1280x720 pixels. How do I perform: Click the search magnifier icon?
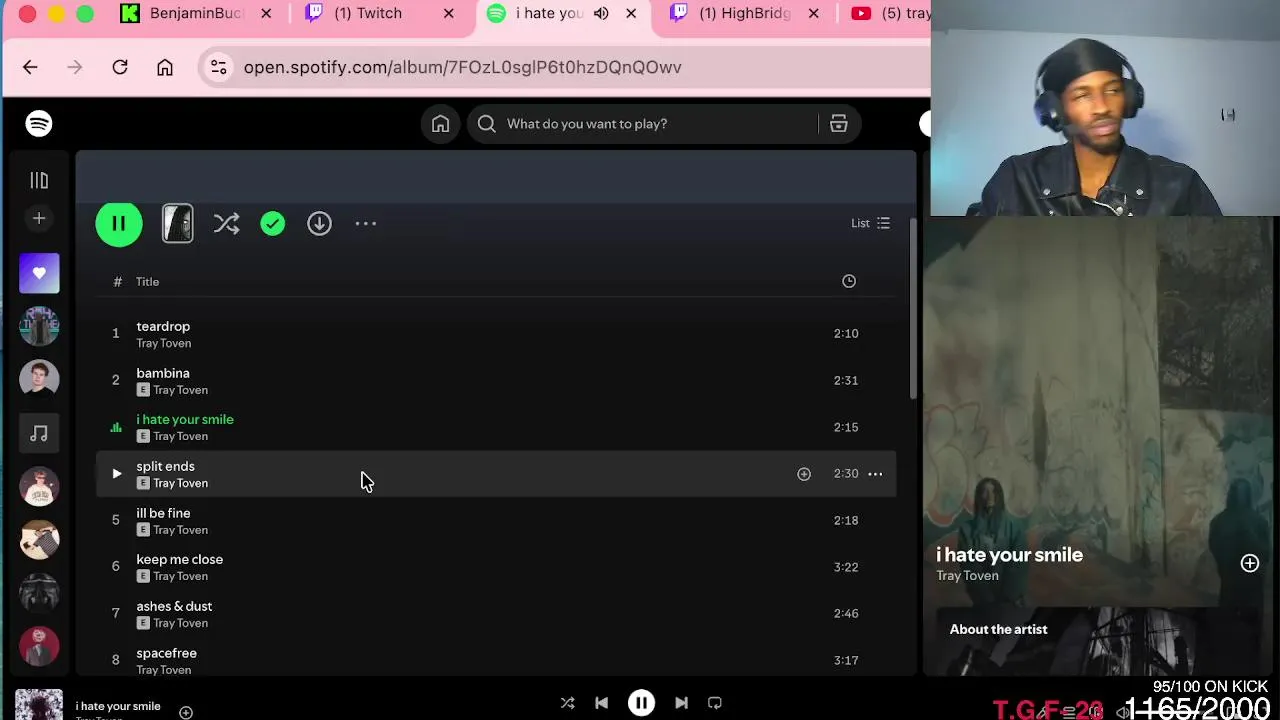coord(486,123)
